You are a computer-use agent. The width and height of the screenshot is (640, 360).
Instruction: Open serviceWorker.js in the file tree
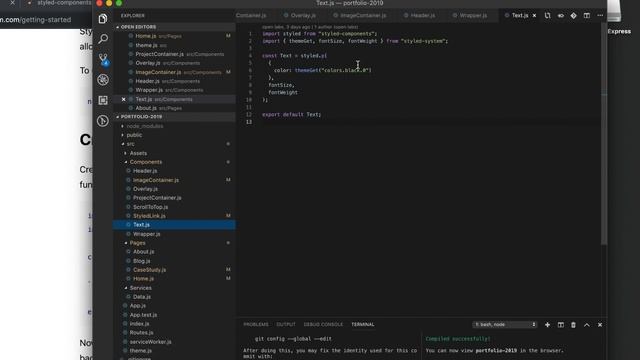click(175, 342)
